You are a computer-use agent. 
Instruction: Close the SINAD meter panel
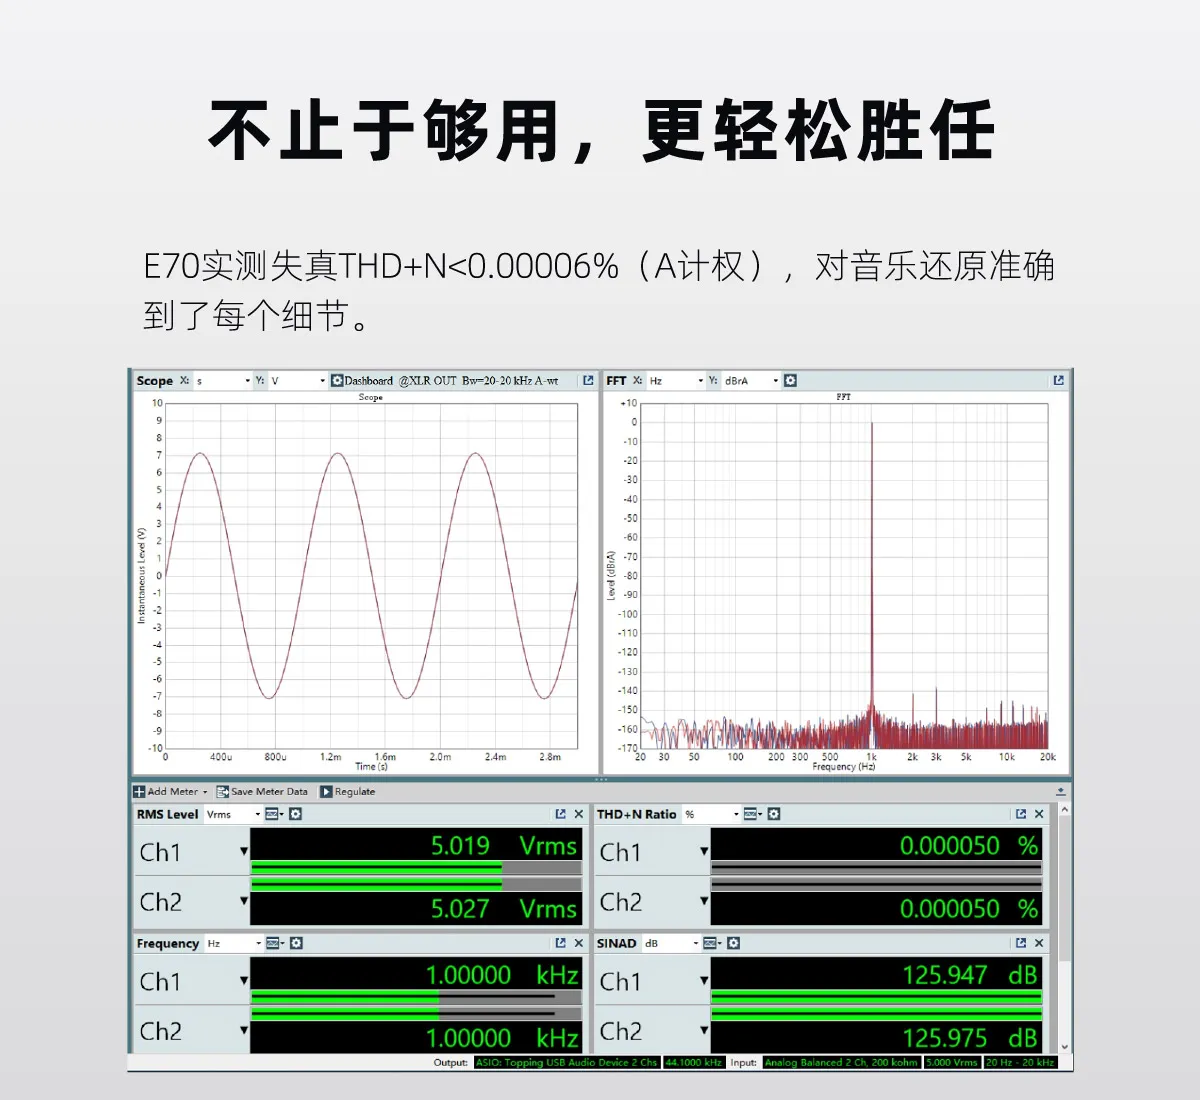click(1039, 943)
